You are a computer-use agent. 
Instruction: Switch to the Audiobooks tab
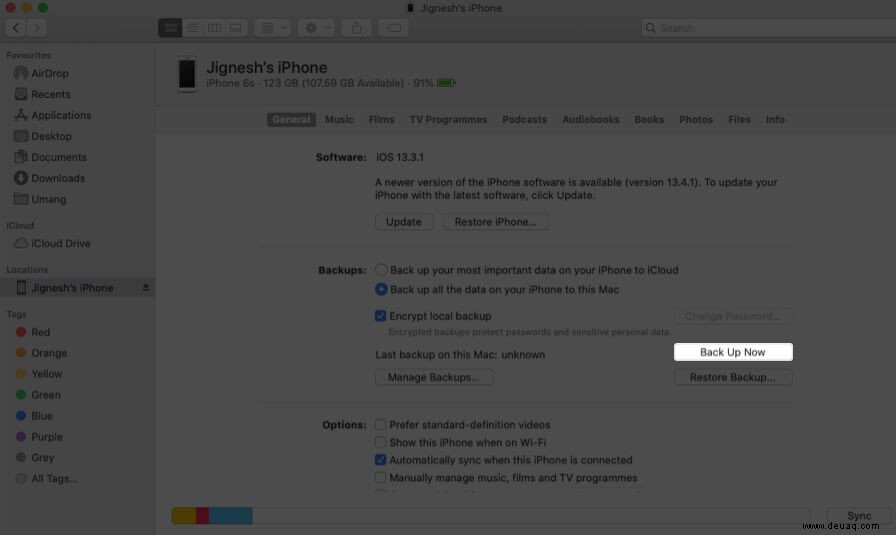[x=591, y=119]
